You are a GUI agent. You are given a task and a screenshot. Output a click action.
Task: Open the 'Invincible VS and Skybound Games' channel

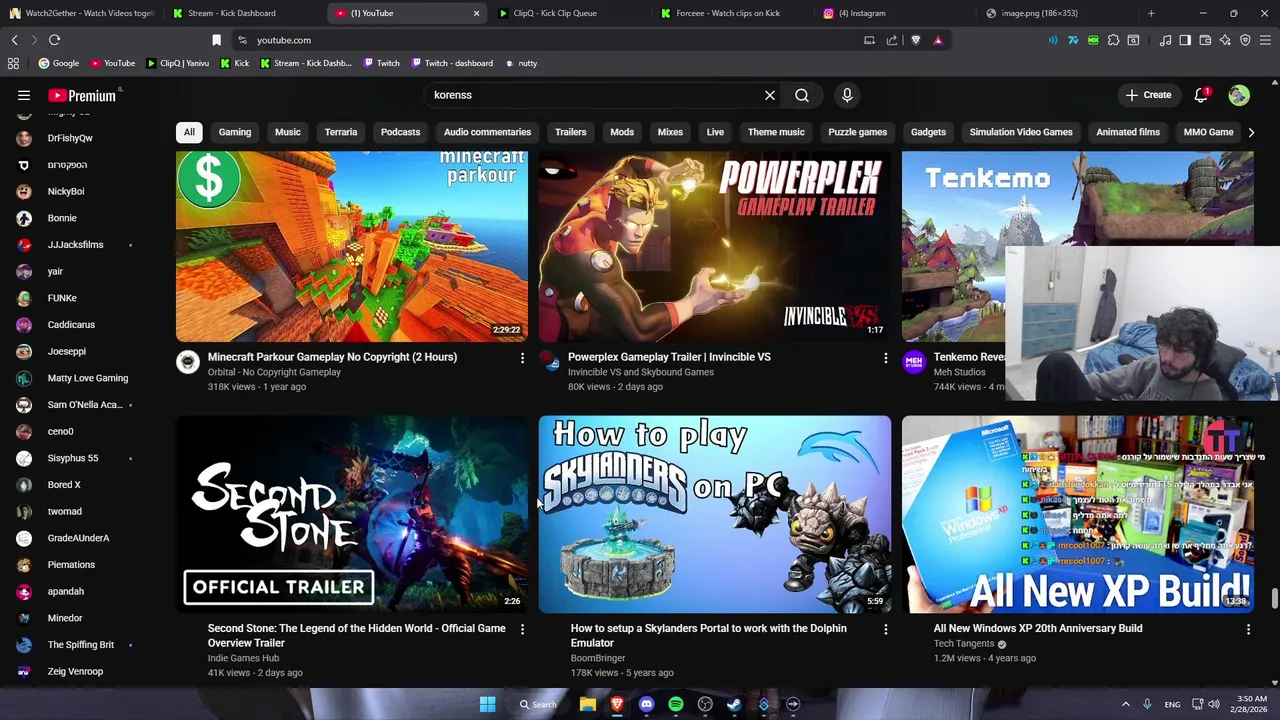point(641,372)
